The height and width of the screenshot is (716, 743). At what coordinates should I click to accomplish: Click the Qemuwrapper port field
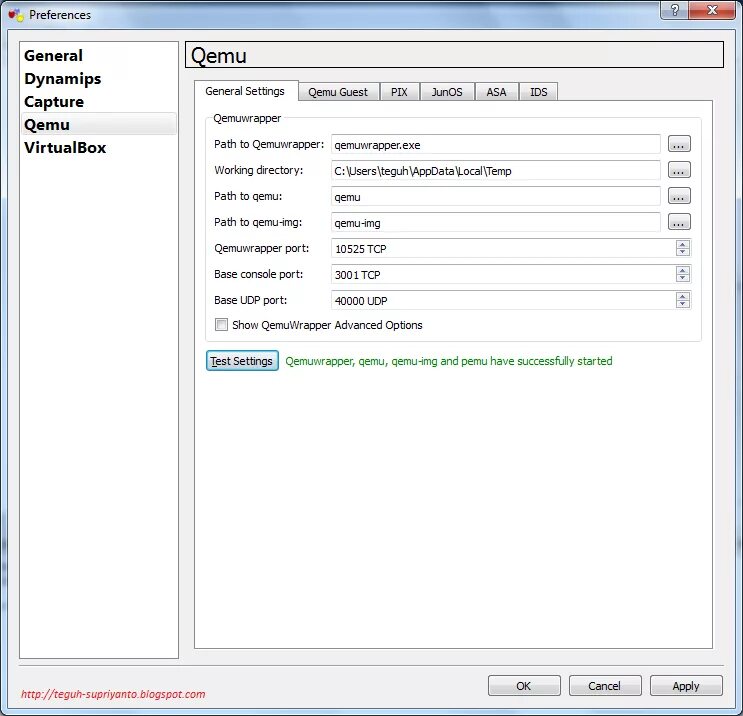click(x=502, y=249)
